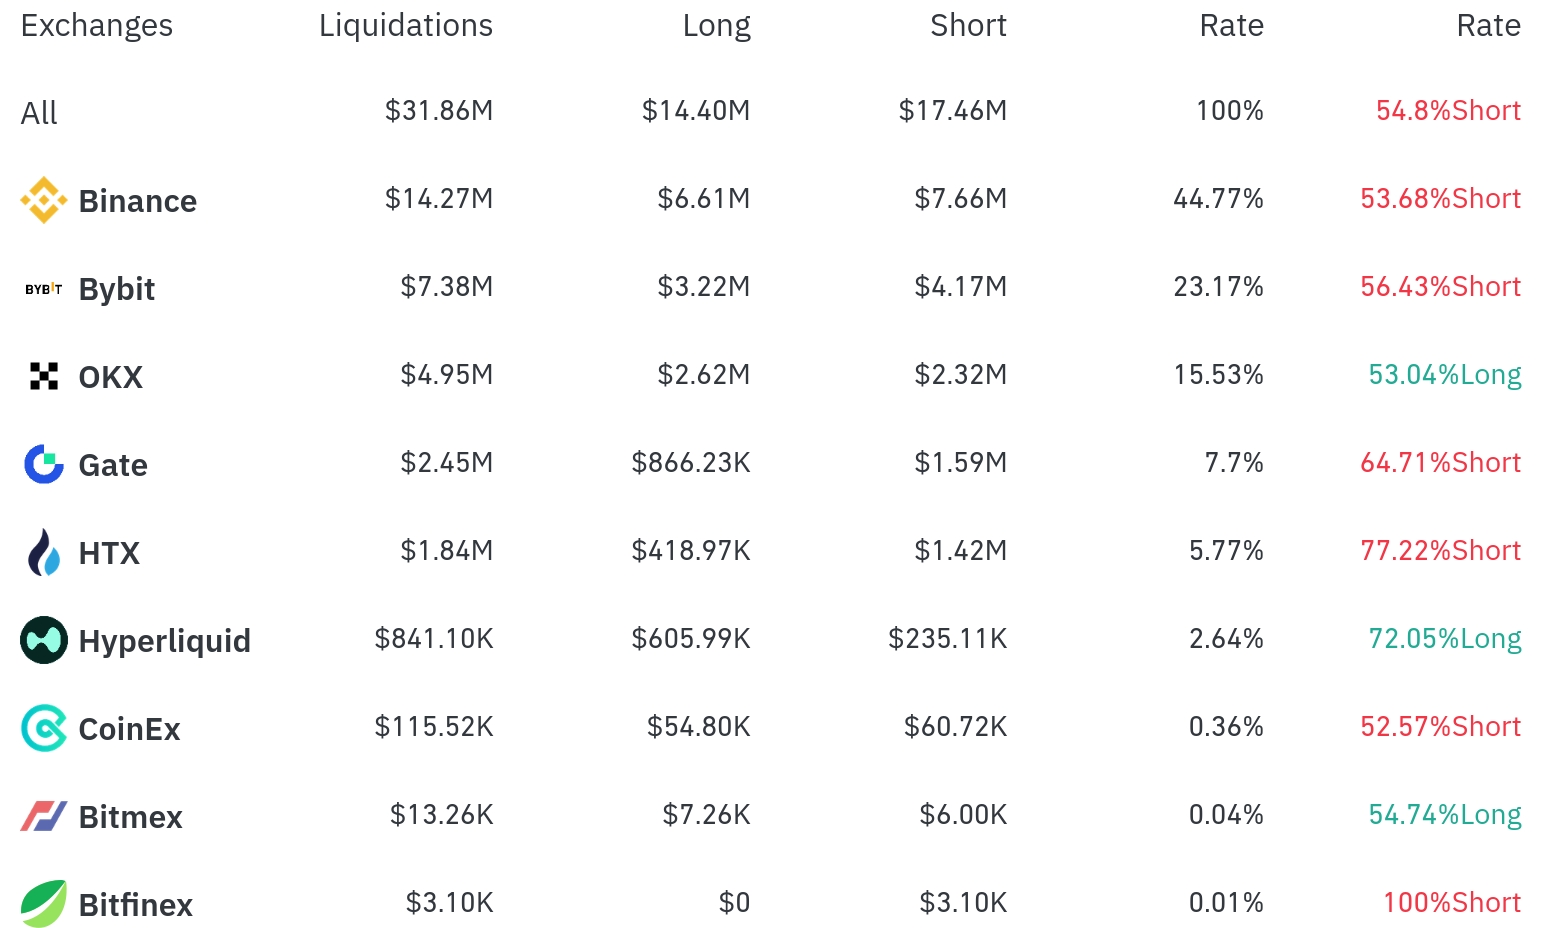
Task: Click the CoinEx logo icon
Action: [44, 728]
